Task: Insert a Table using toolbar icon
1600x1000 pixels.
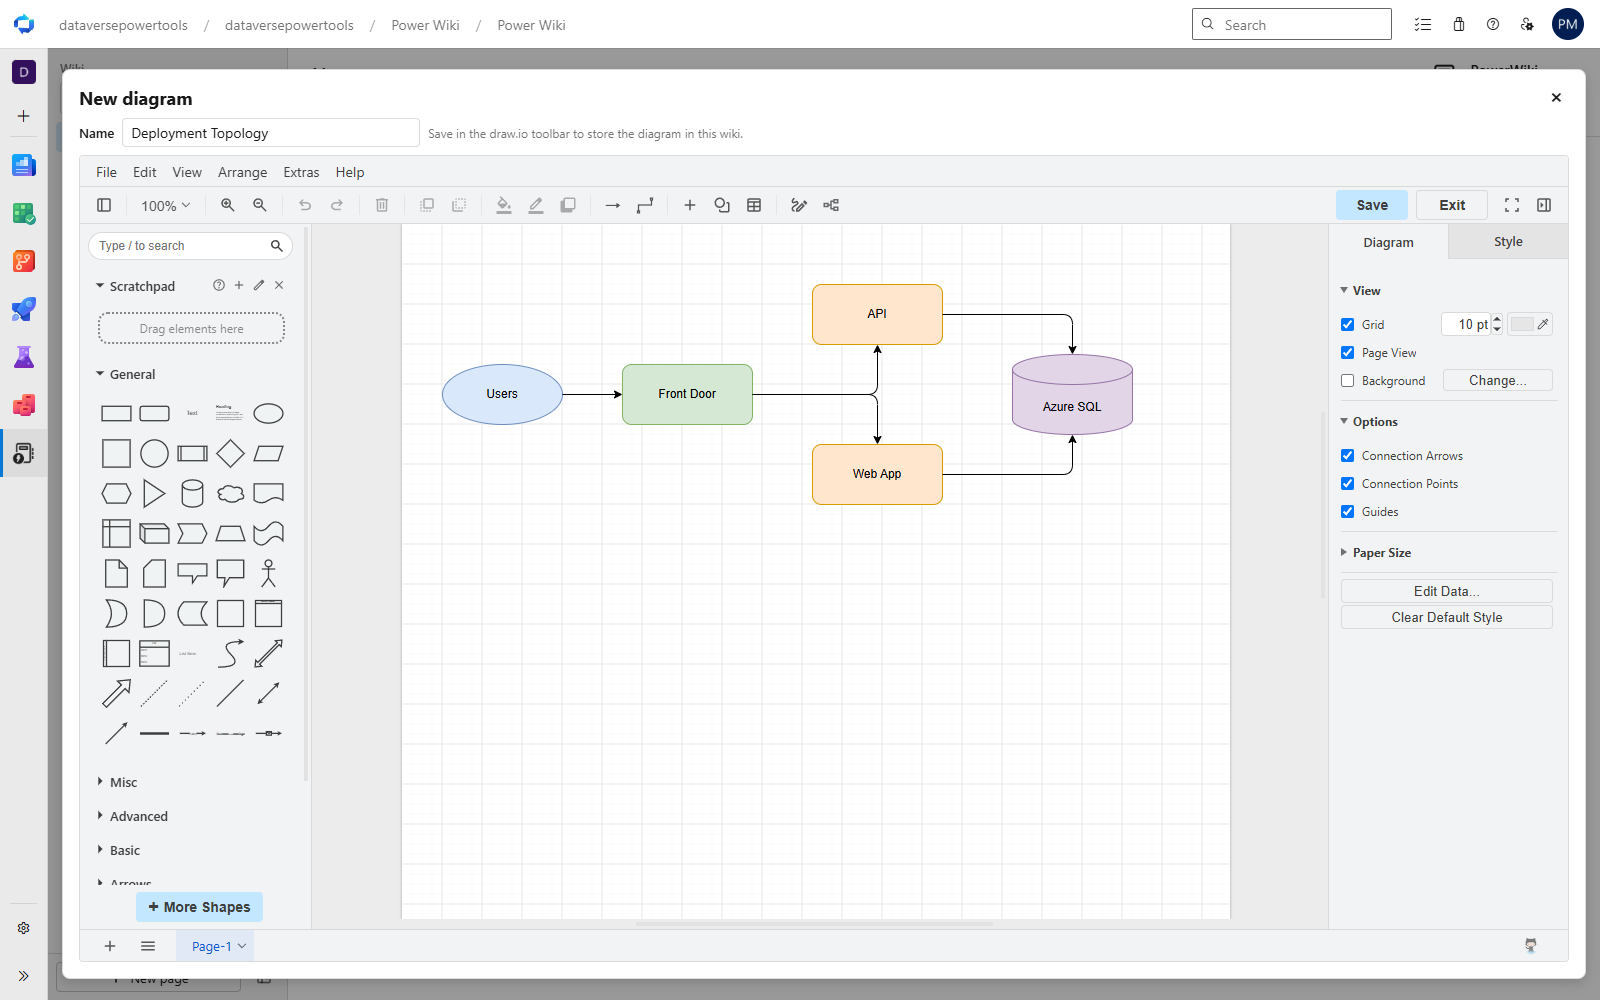Action: tap(754, 205)
